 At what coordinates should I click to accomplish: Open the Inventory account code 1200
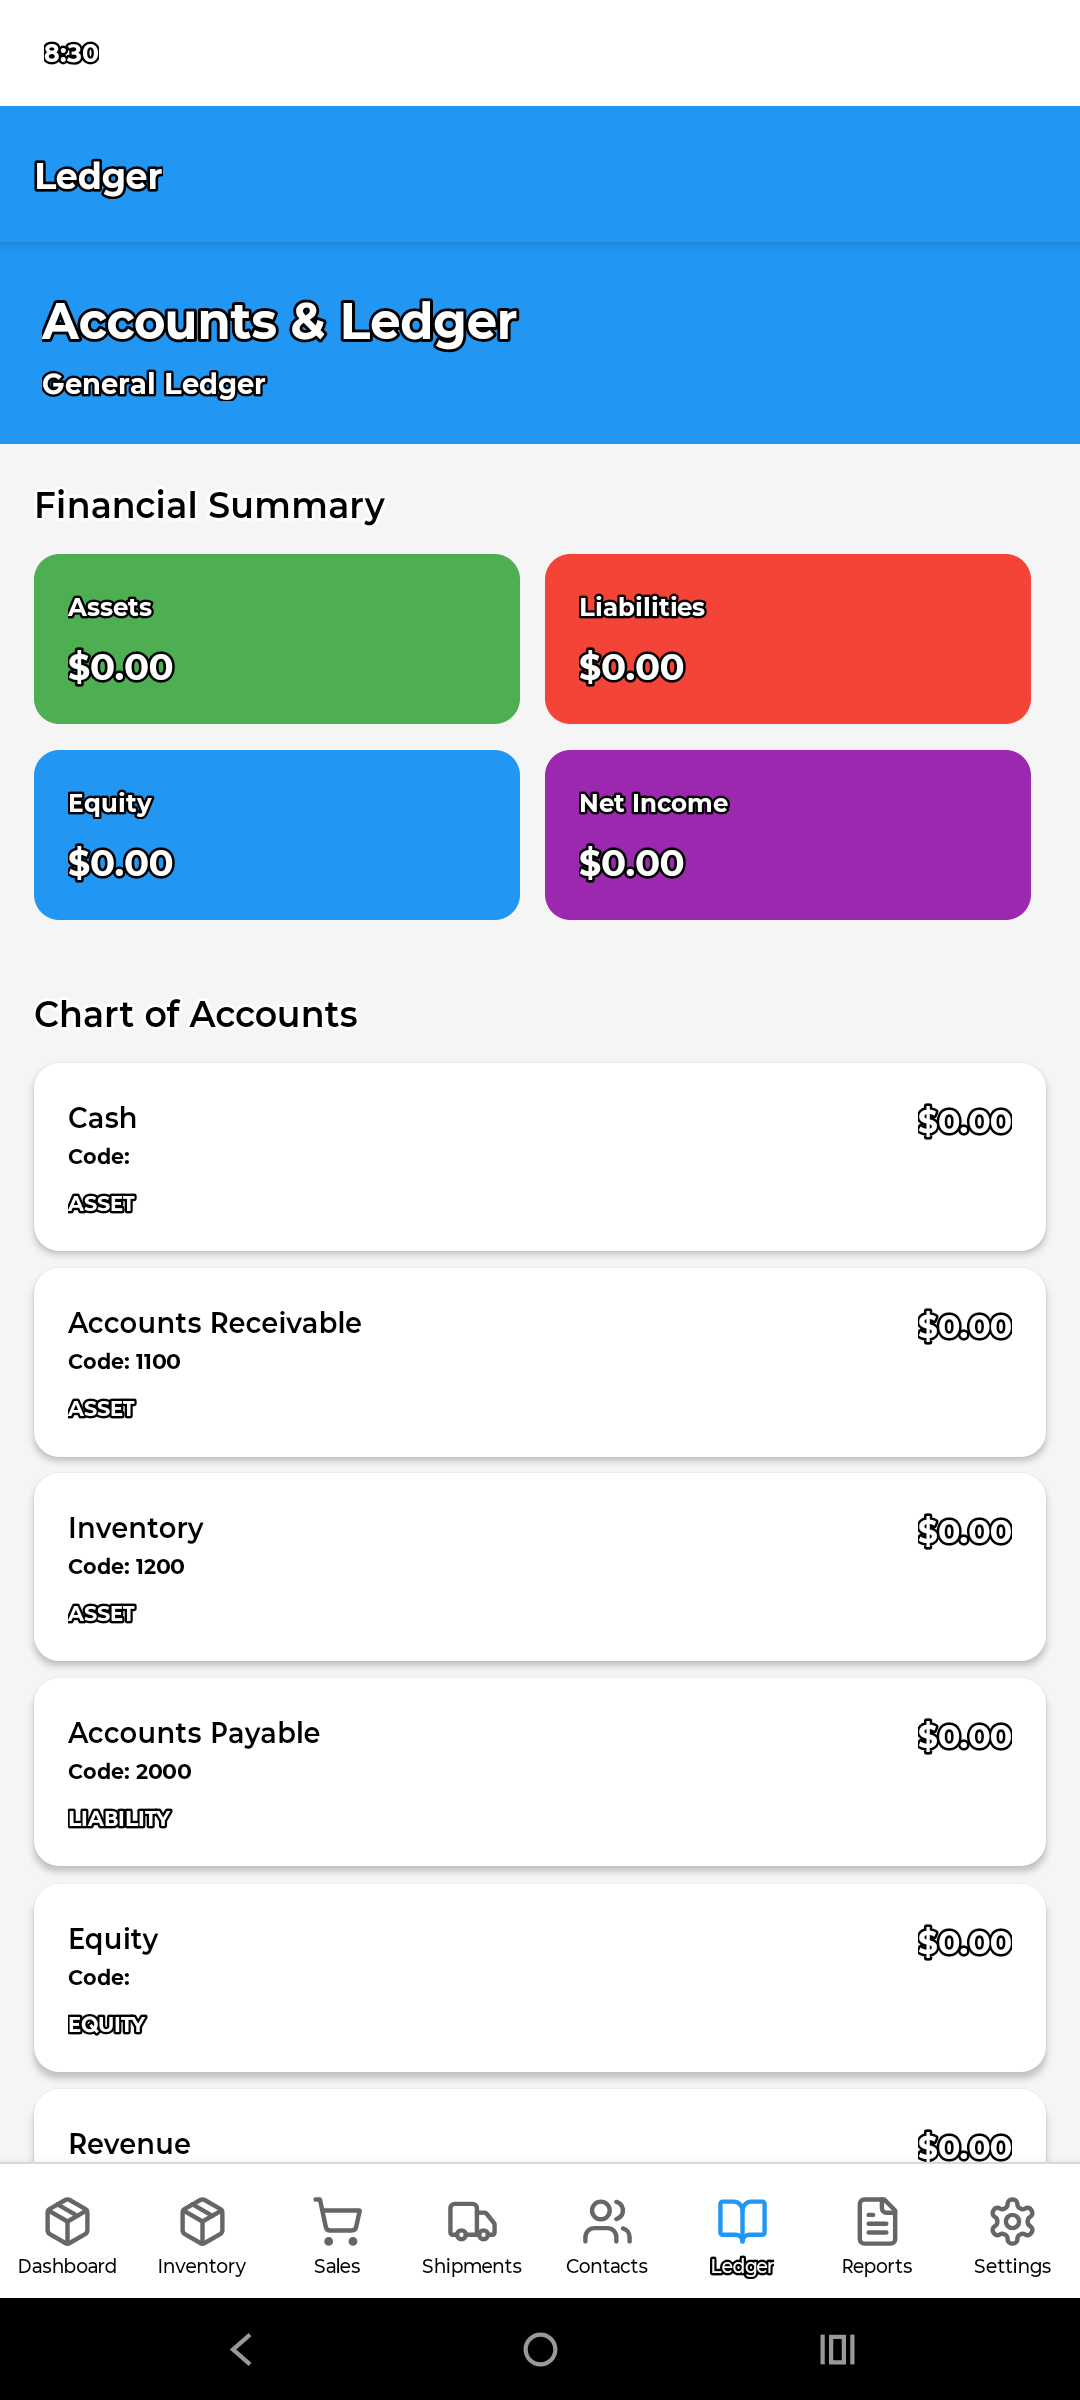click(540, 1567)
